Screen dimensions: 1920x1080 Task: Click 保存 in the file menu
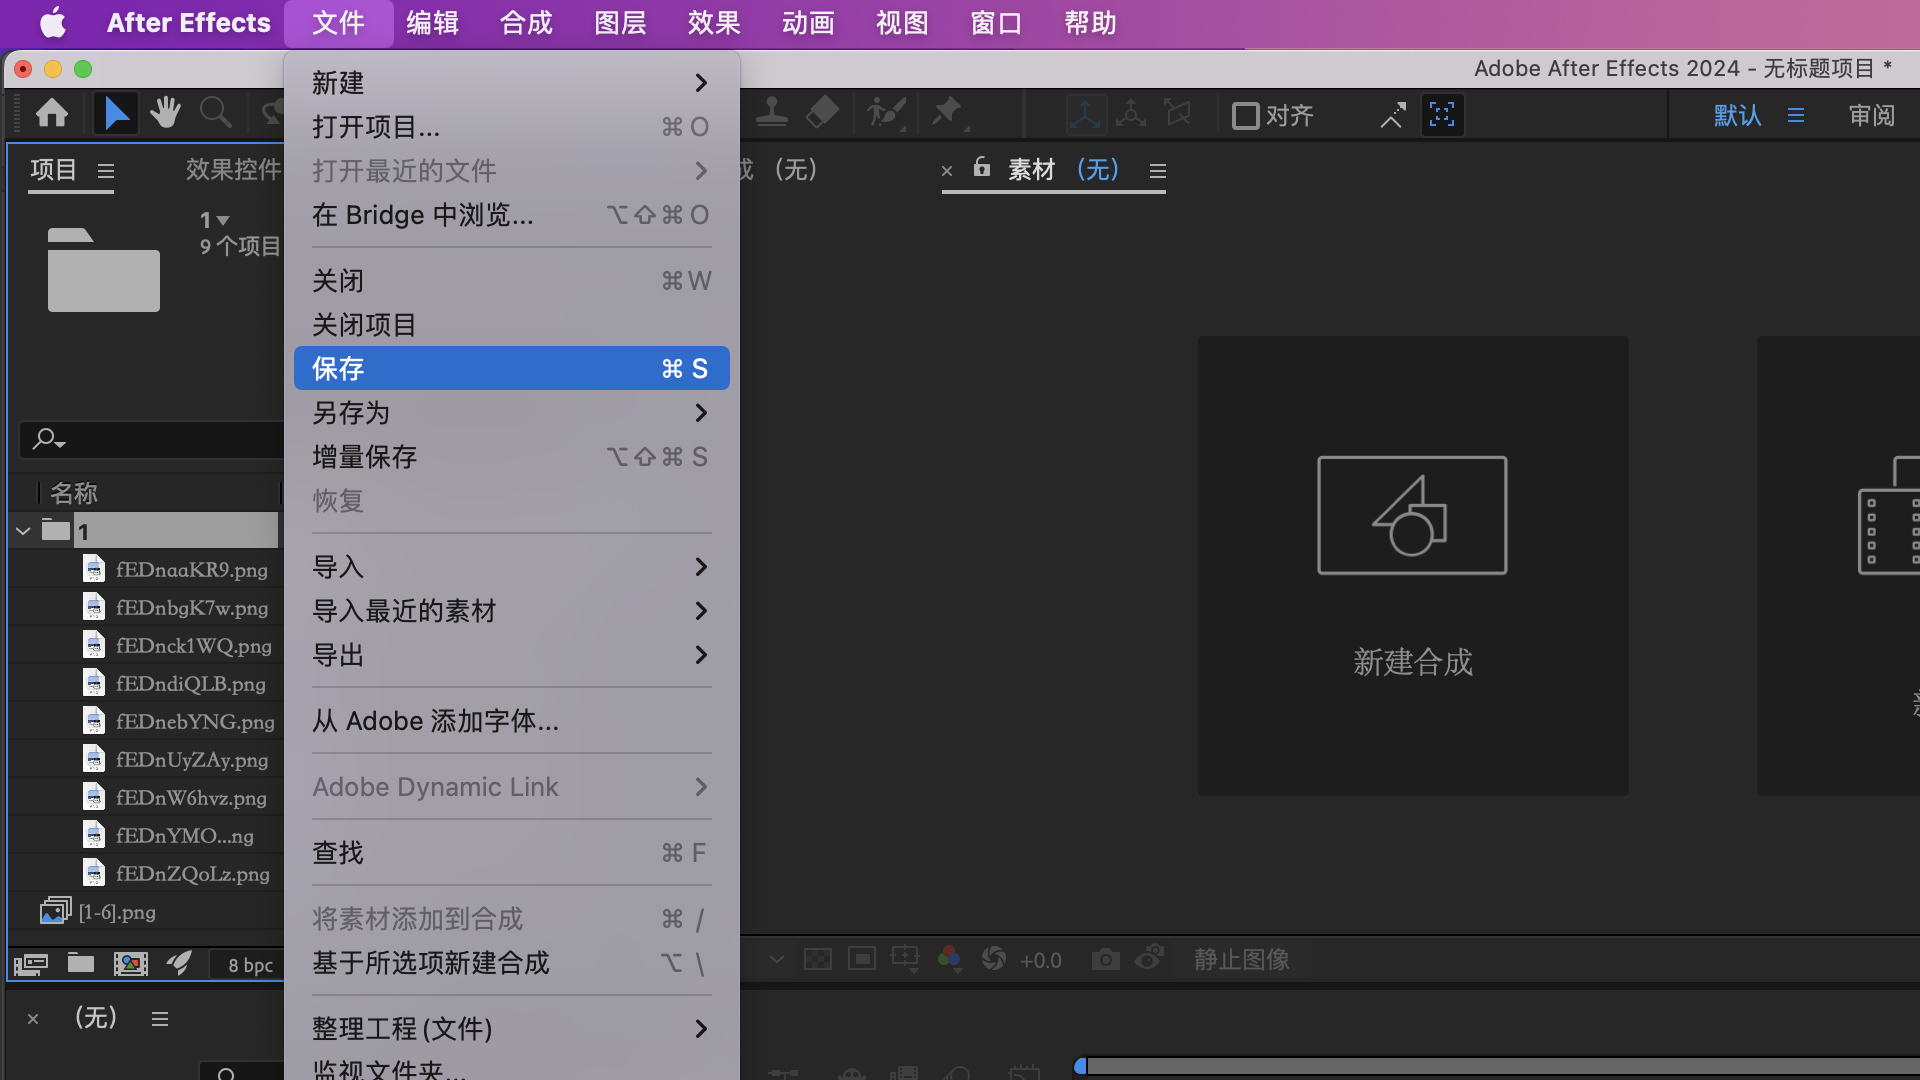(x=510, y=367)
